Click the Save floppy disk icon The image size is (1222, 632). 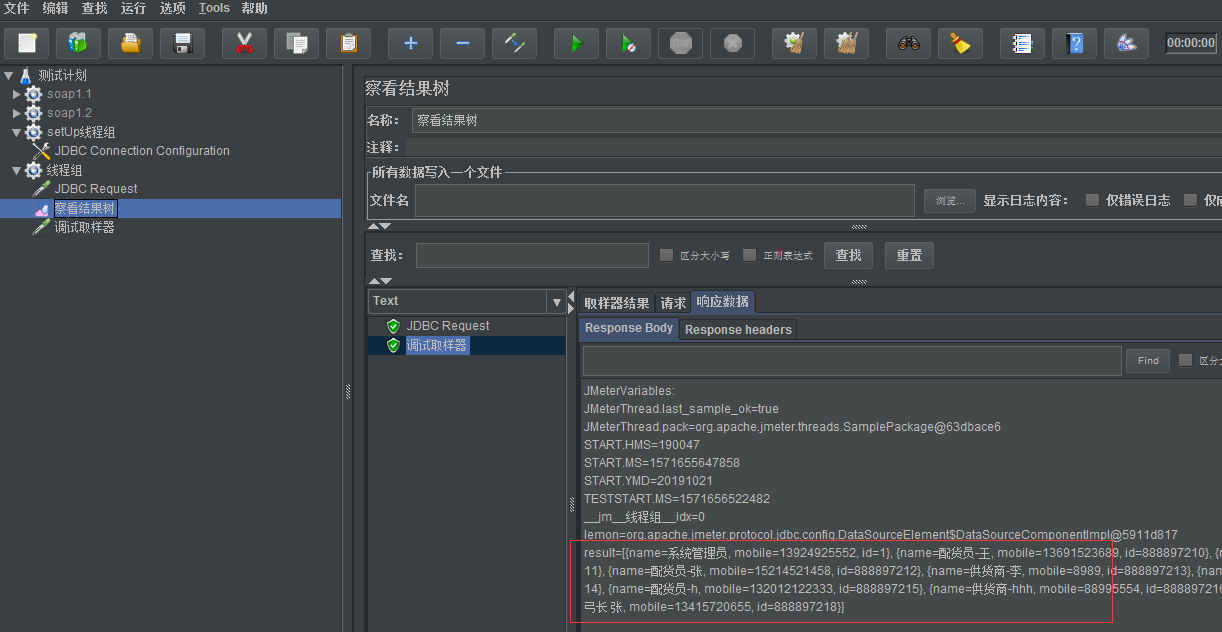182,43
